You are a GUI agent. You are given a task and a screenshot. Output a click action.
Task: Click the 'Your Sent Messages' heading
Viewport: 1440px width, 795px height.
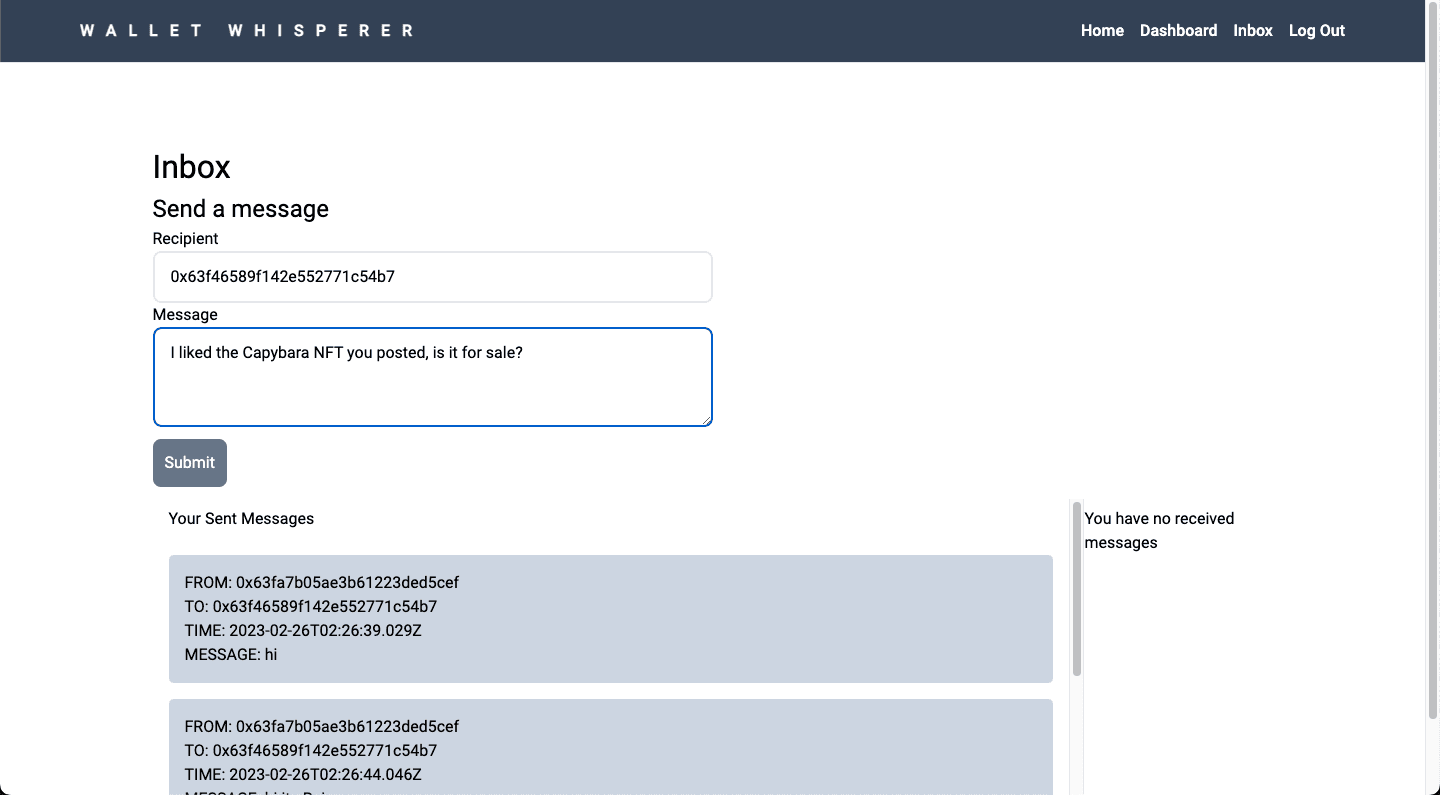(241, 518)
